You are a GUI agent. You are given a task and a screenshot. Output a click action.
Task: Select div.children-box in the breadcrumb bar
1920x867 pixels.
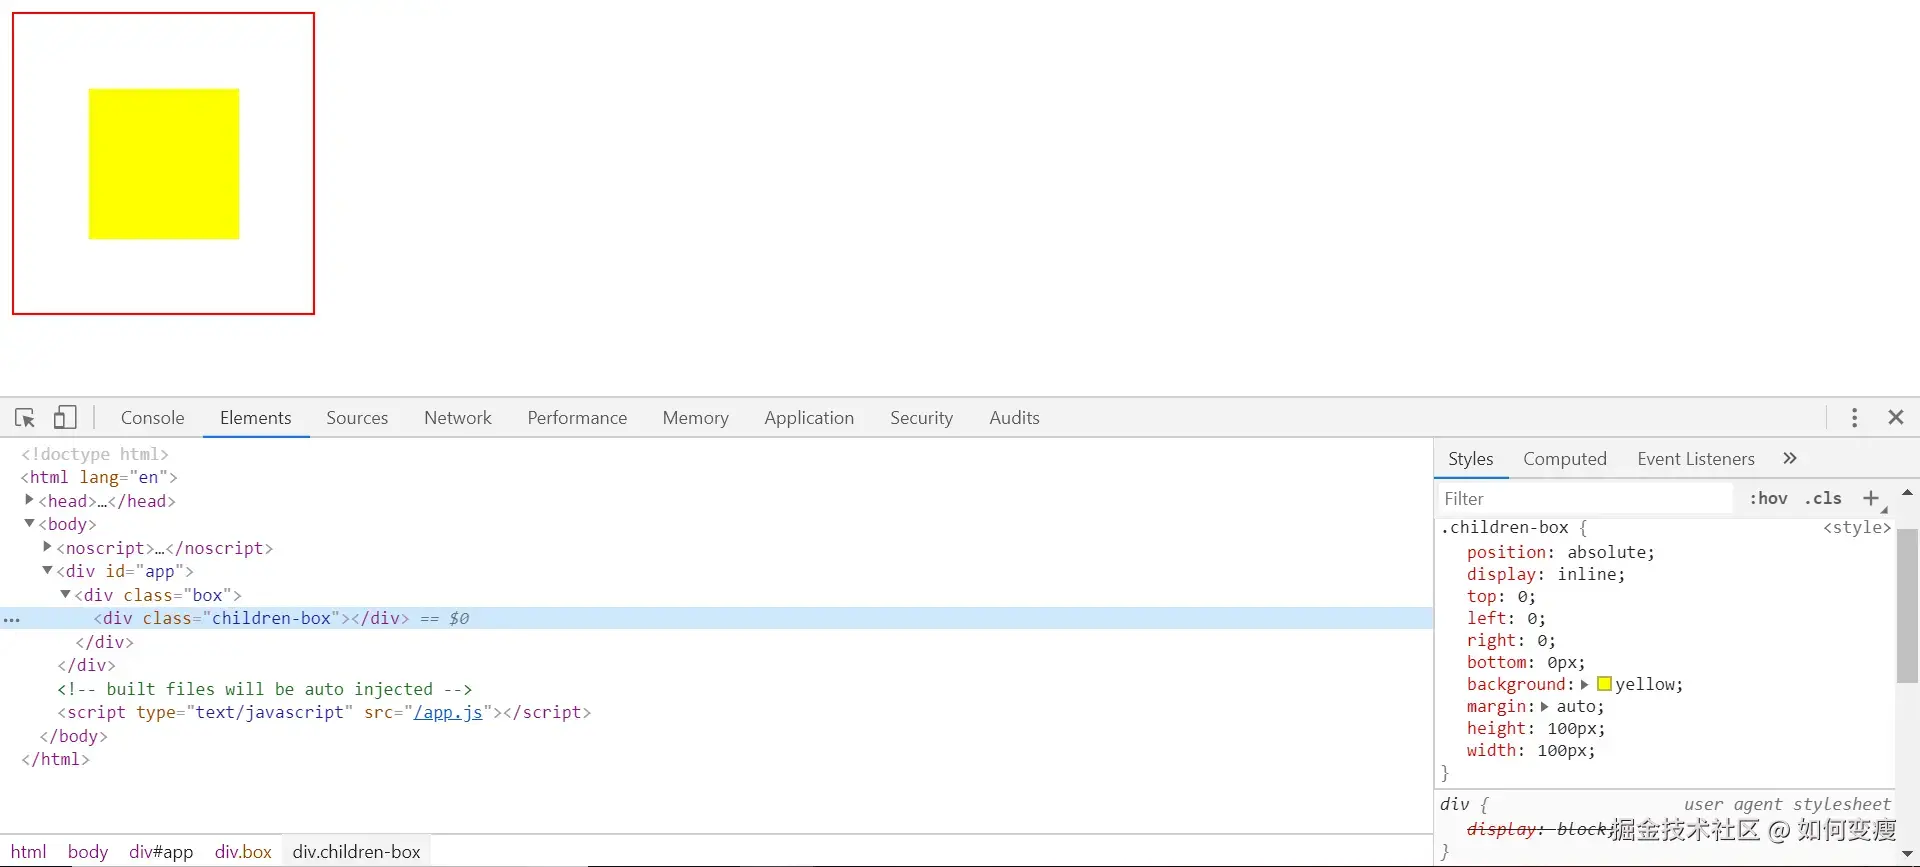point(357,852)
